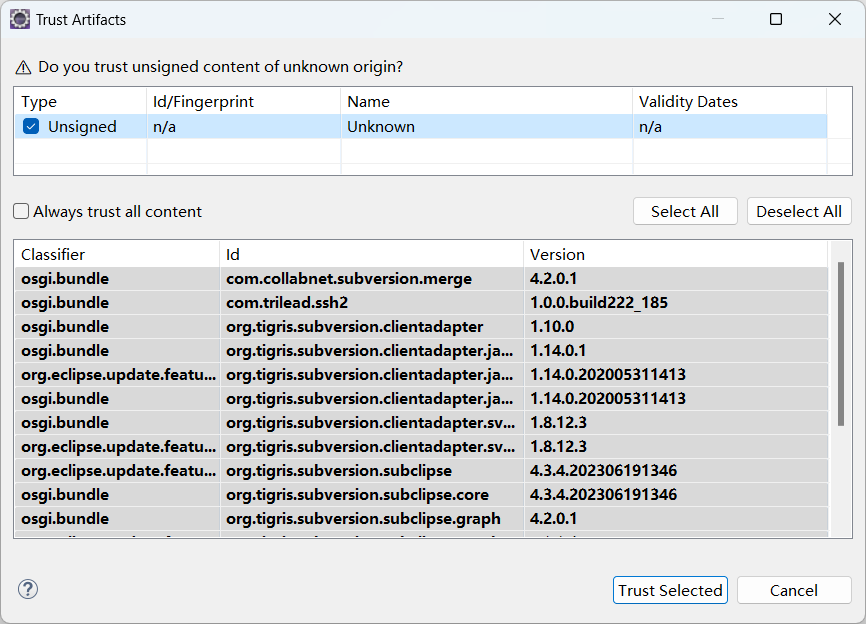This screenshot has width=866, height=624.
Task: Click osgi.bundle for com.trilead.ssh2
Action: click(x=65, y=303)
